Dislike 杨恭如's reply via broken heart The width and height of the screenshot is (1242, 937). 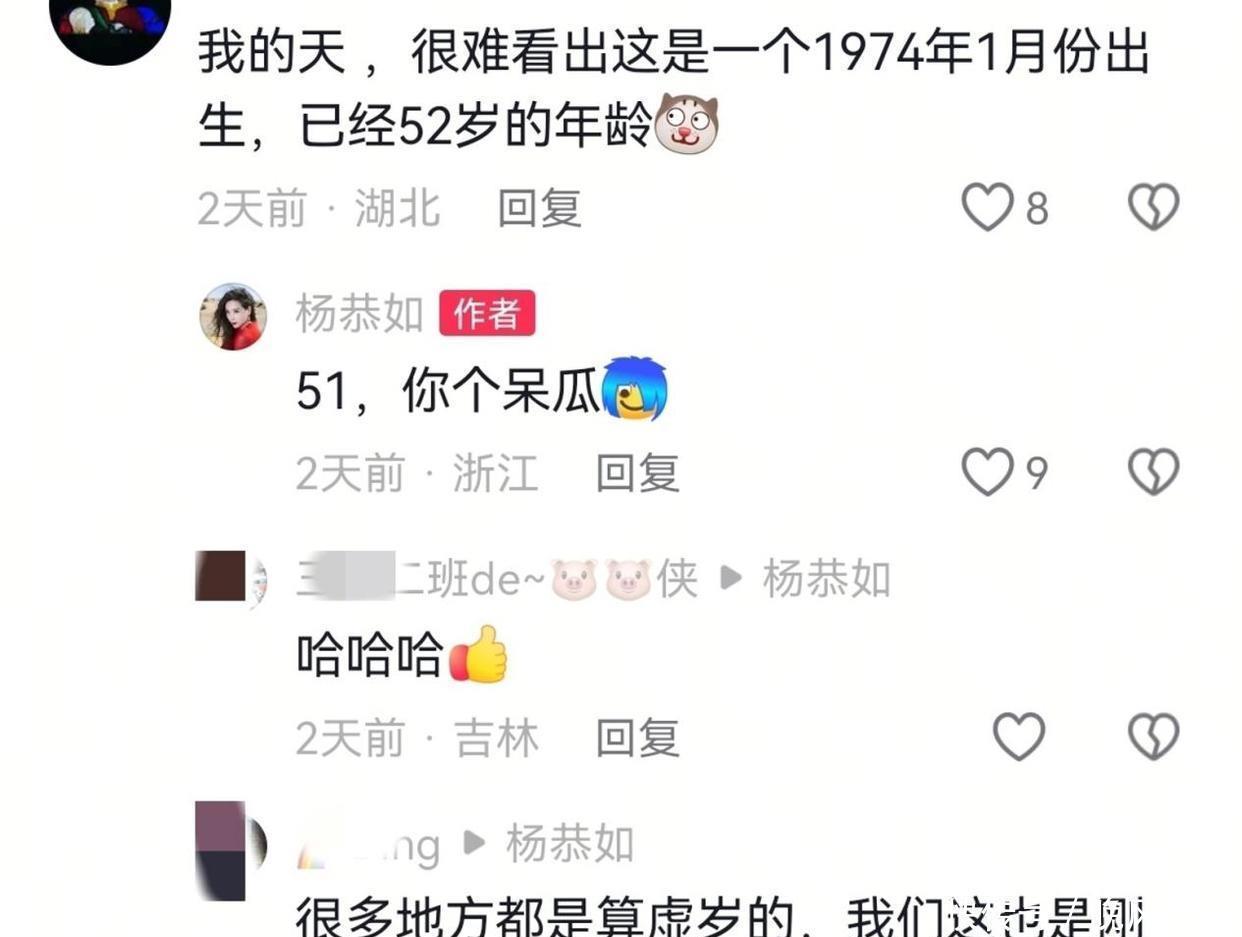tap(1154, 472)
